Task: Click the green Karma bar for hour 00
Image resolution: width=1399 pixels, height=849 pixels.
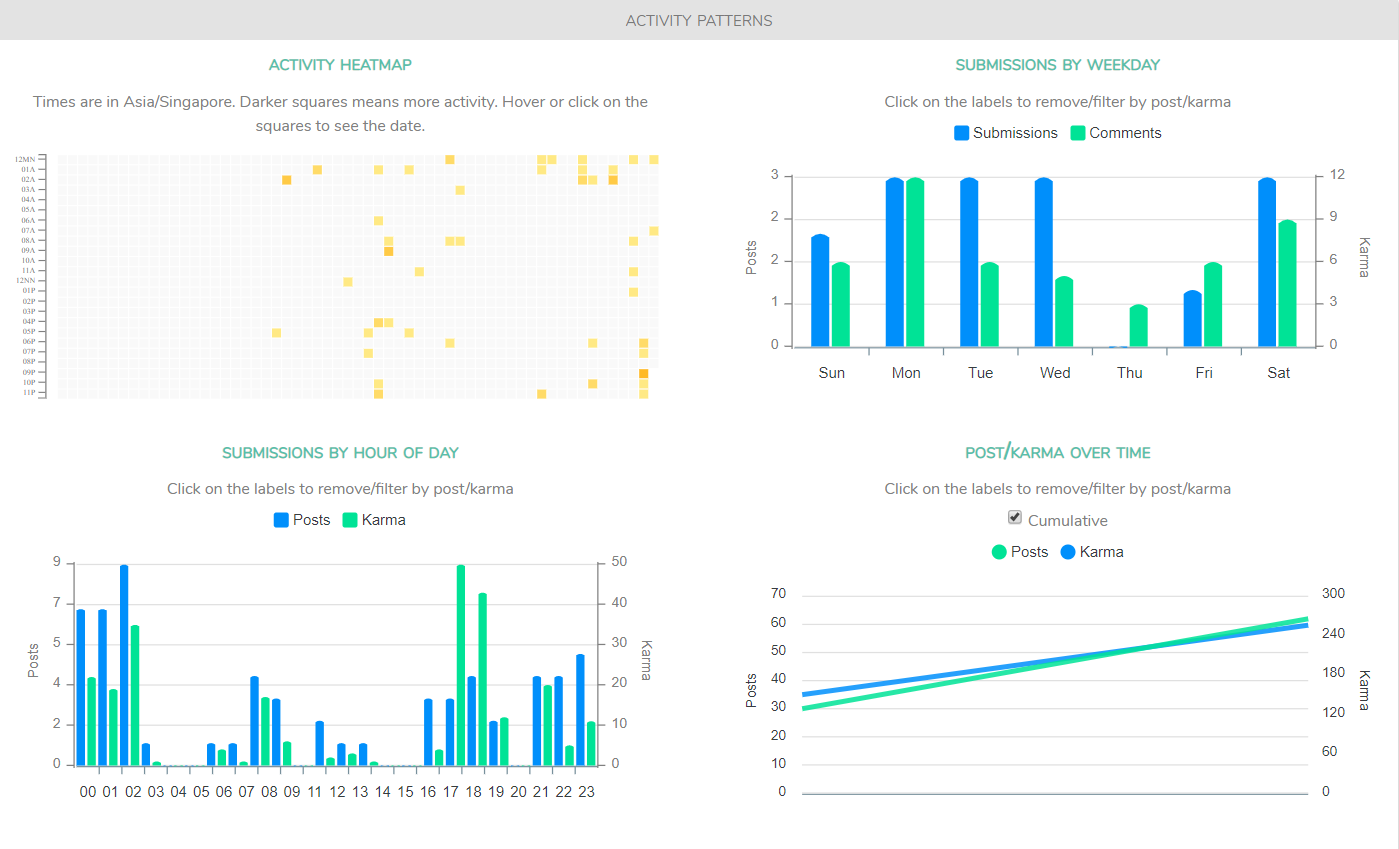Action: [x=92, y=722]
